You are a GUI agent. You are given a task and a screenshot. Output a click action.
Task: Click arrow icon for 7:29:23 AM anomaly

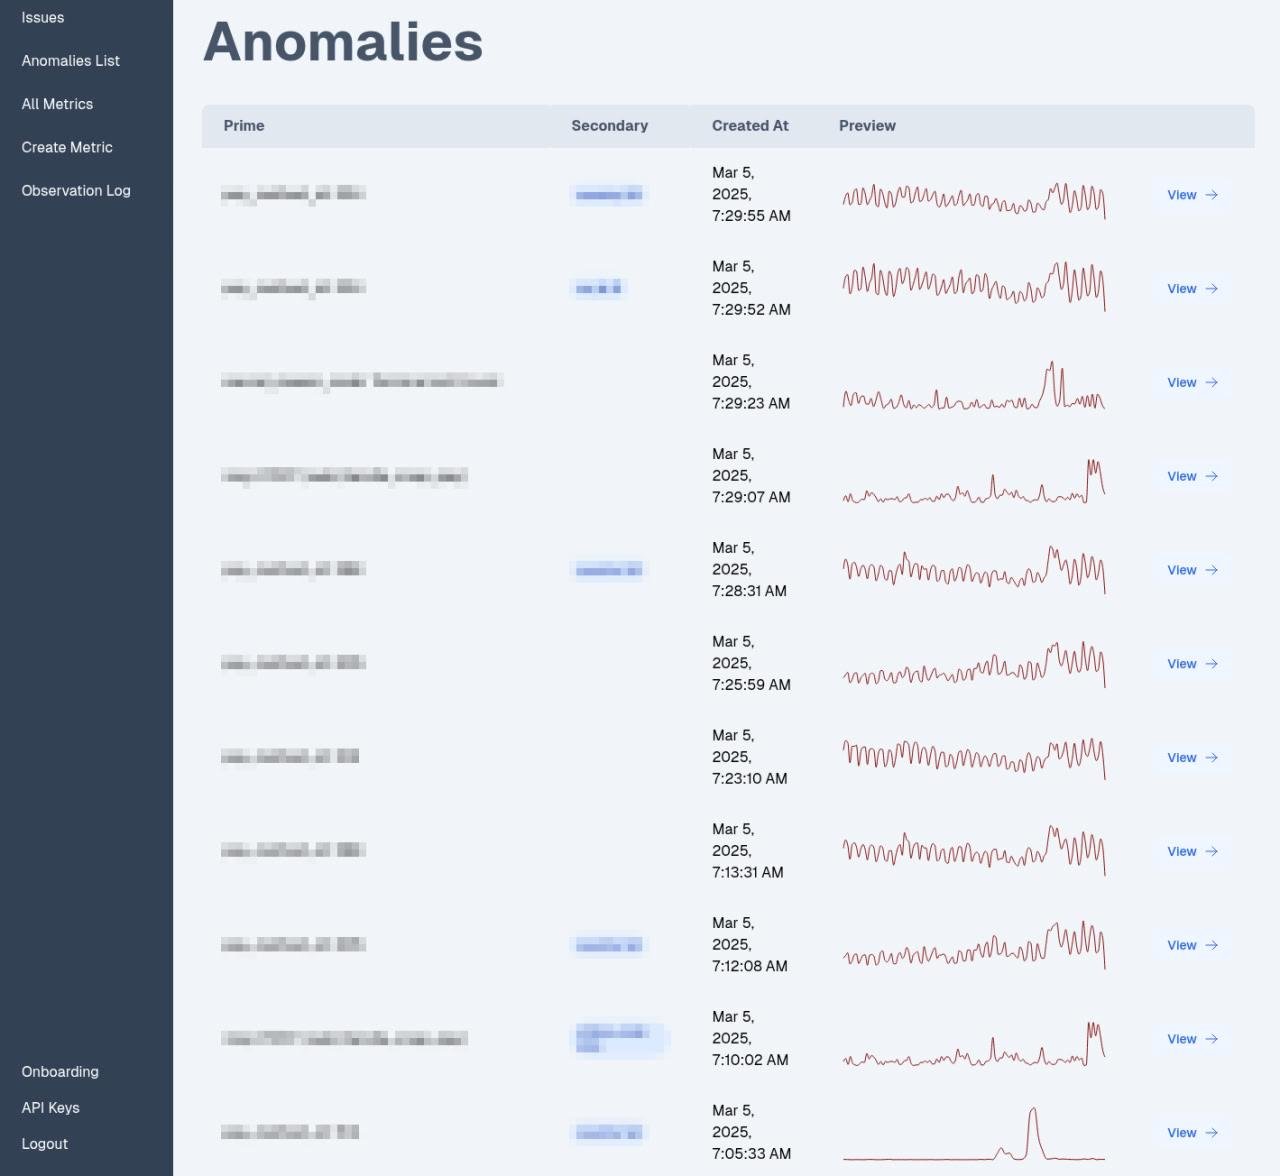click(1211, 383)
